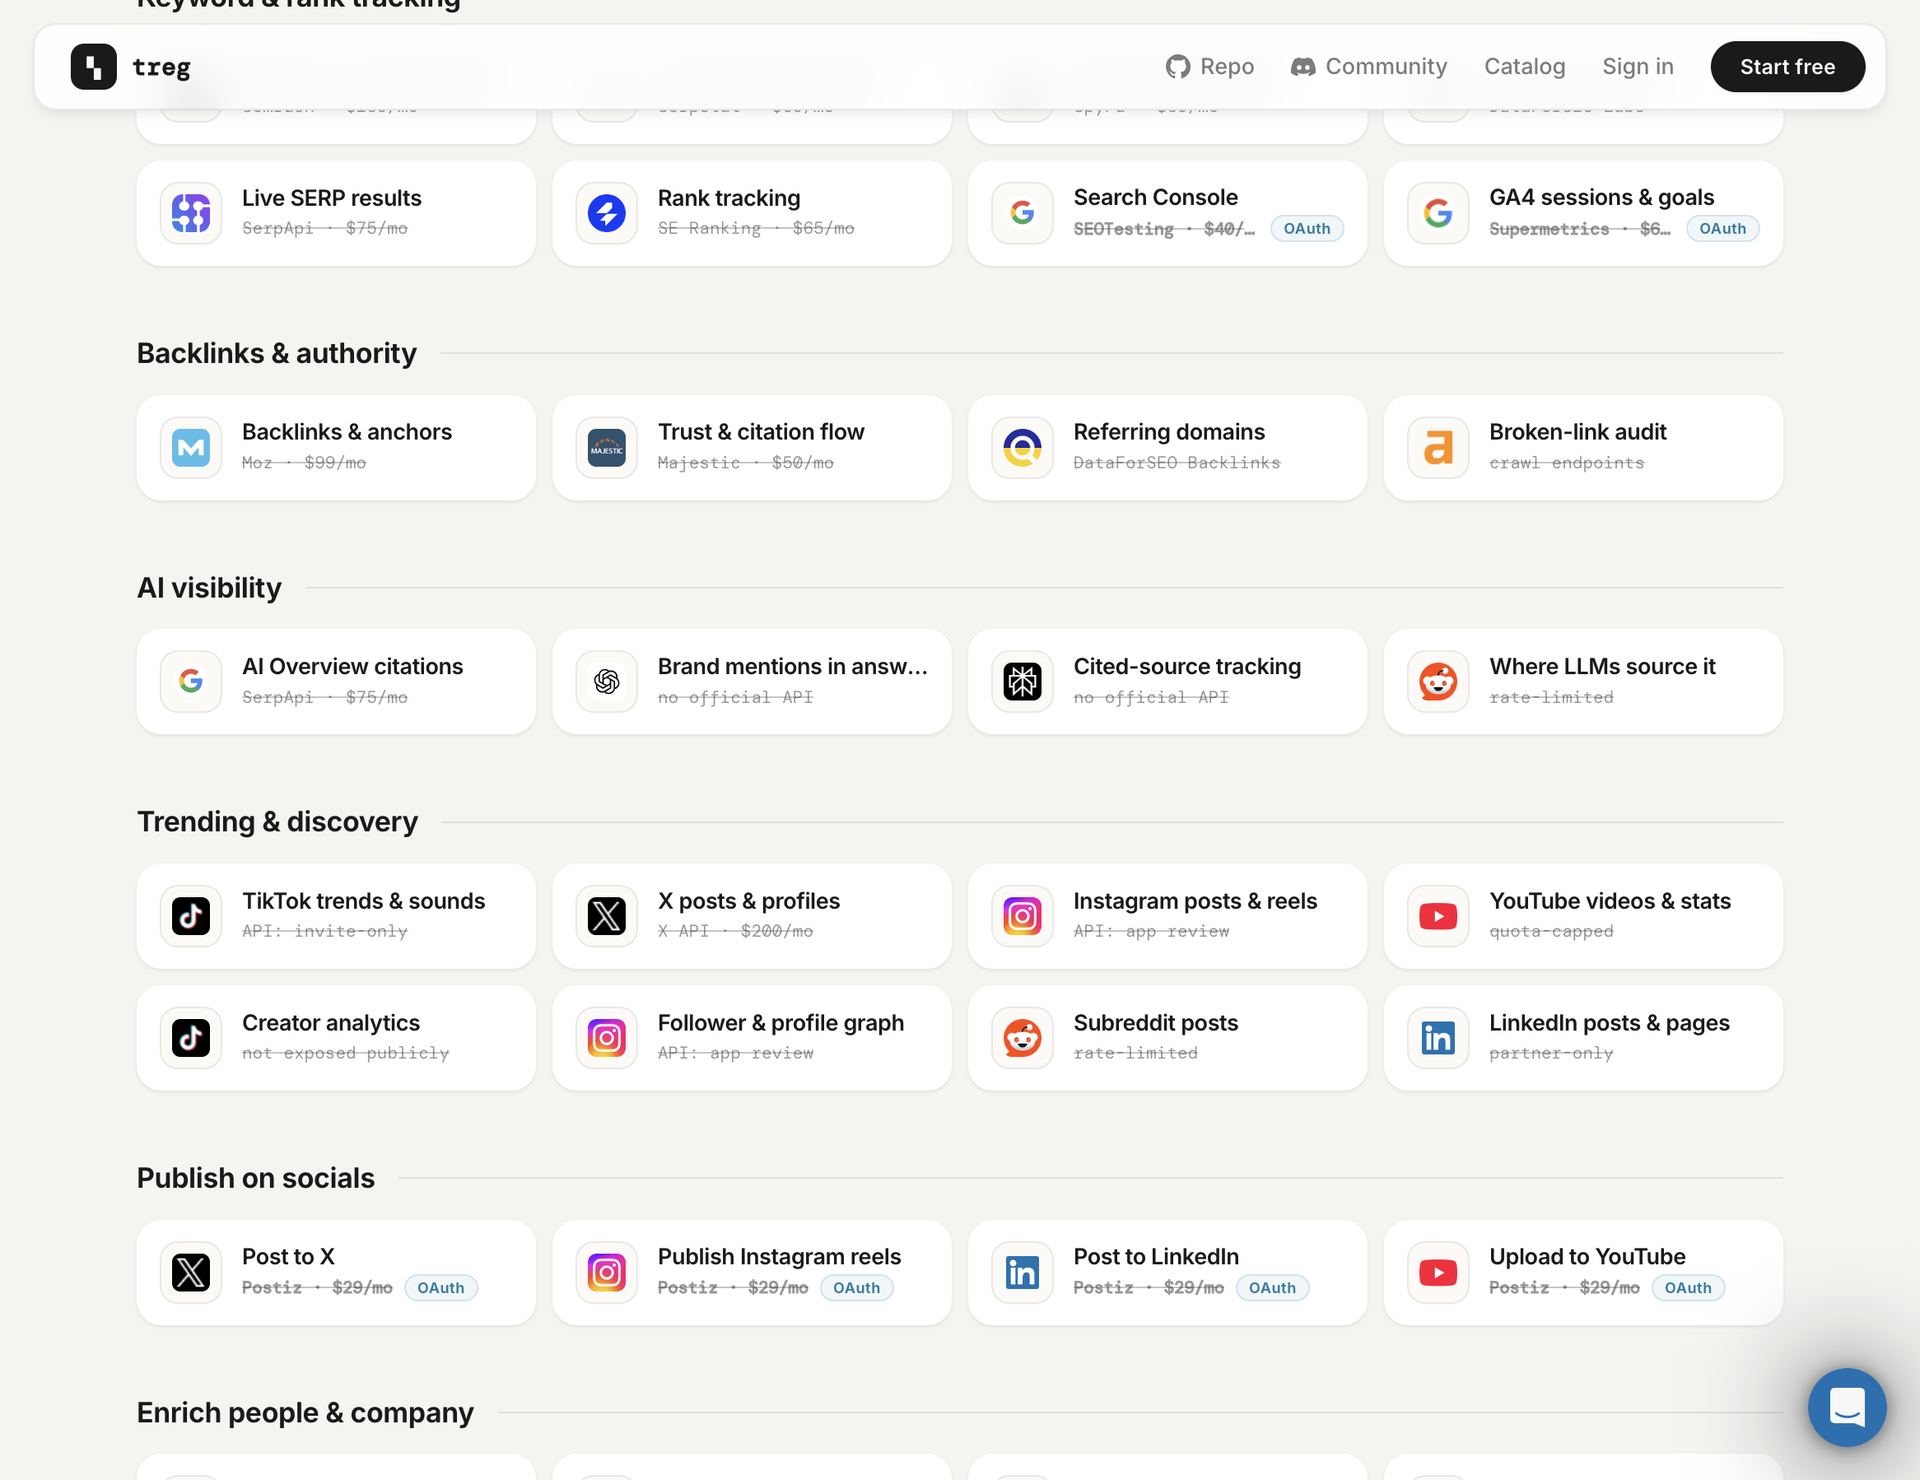Click the X icon on Post to X
This screenshot has height=1480, width=1920.
[191, 1273]
